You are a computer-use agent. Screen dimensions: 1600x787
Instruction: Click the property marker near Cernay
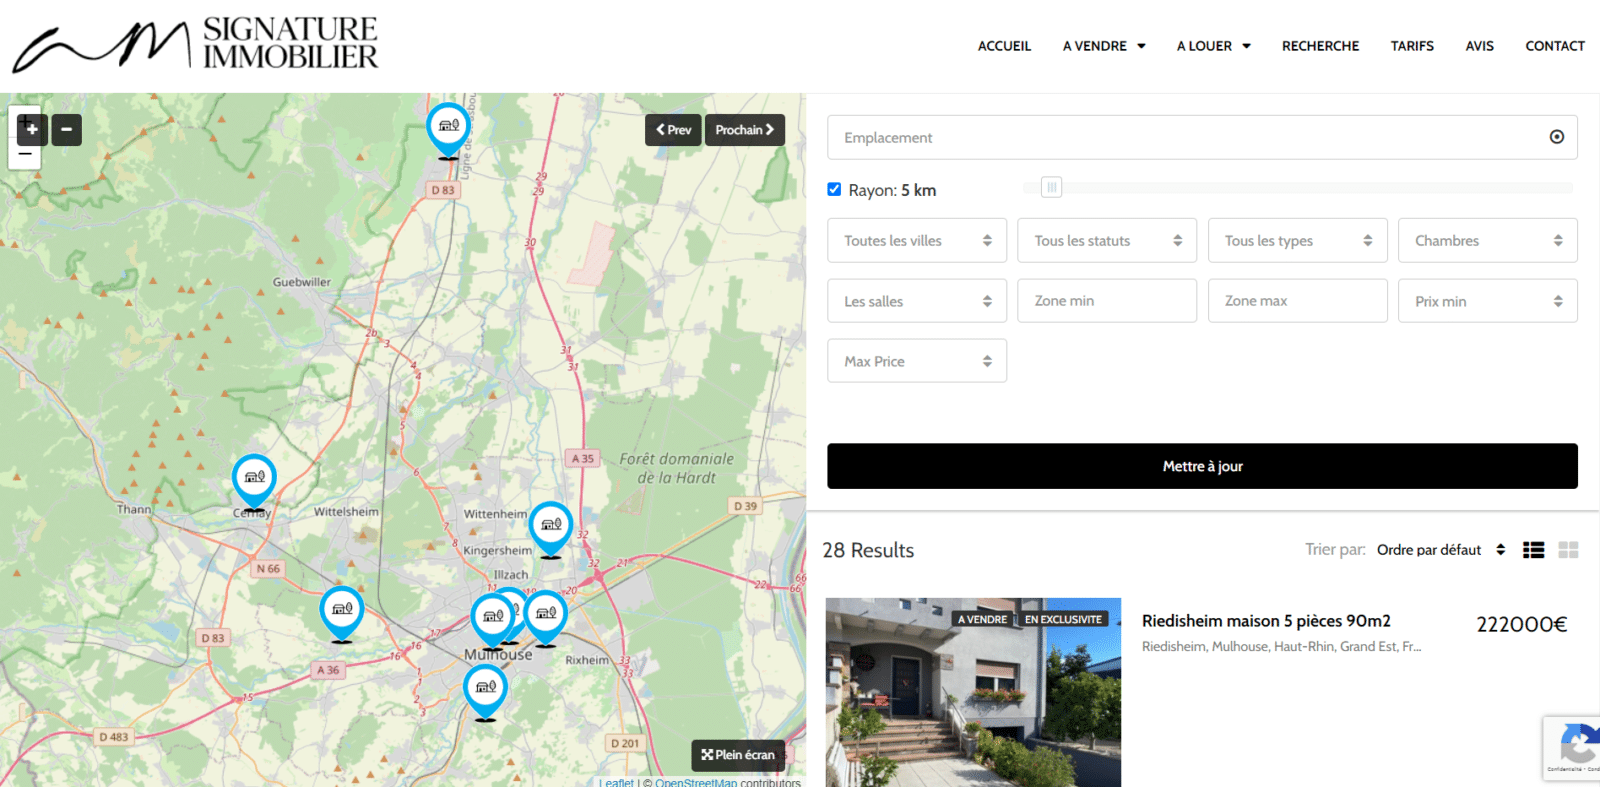[x=254, y=478]
